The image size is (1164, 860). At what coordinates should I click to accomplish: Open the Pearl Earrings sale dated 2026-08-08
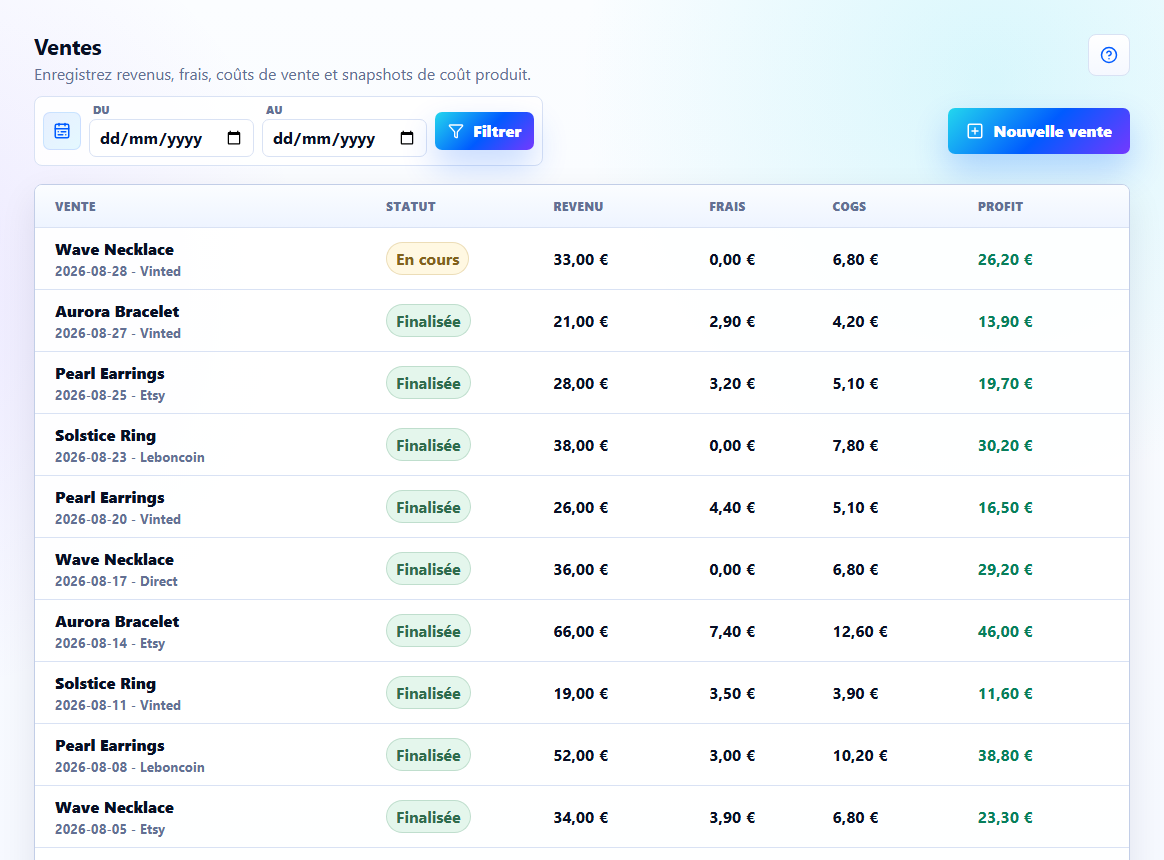[582, 755]
